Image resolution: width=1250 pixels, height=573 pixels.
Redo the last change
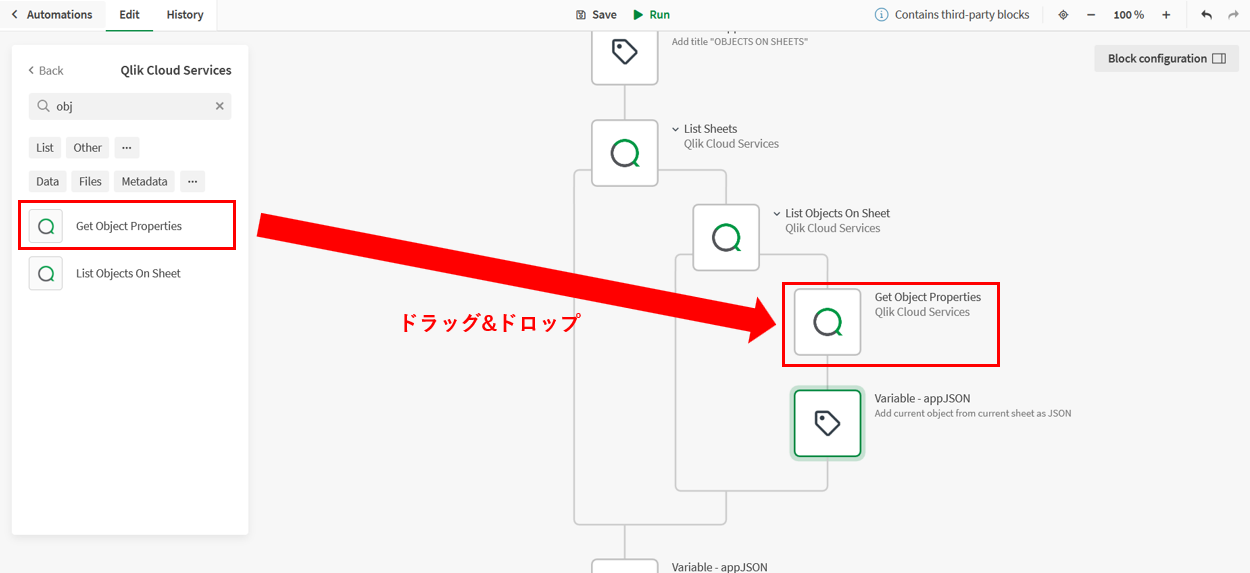click(x=1234, y=15)
